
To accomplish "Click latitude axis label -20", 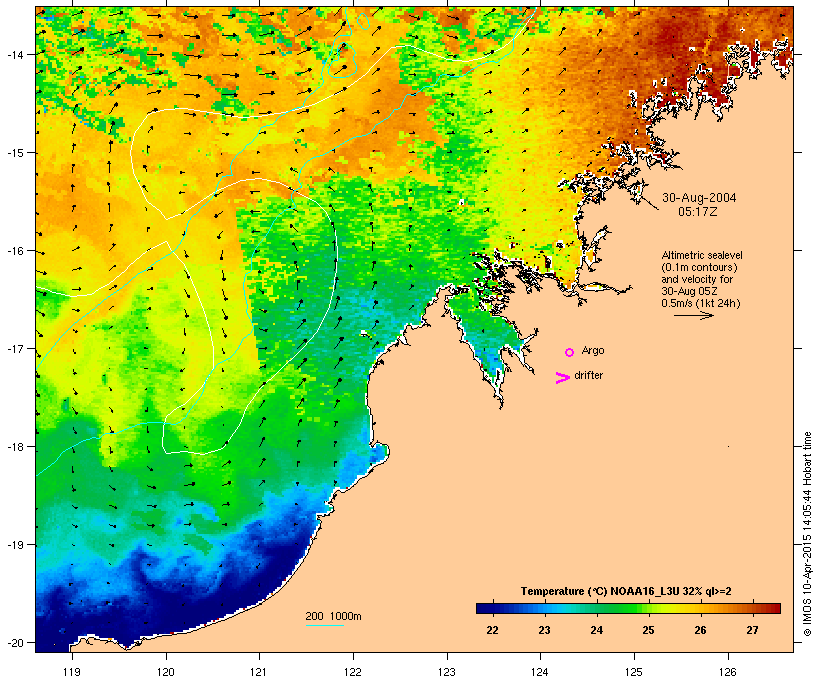I will [15, 643].
